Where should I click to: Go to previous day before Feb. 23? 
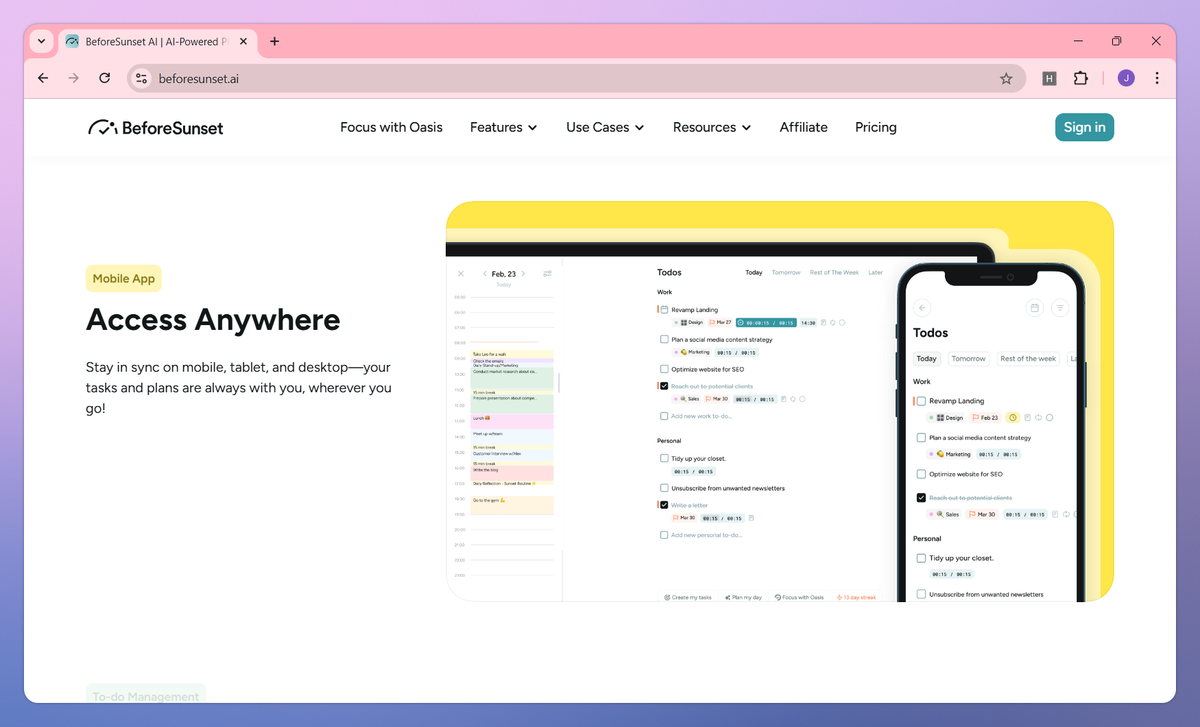coord(484,273)
